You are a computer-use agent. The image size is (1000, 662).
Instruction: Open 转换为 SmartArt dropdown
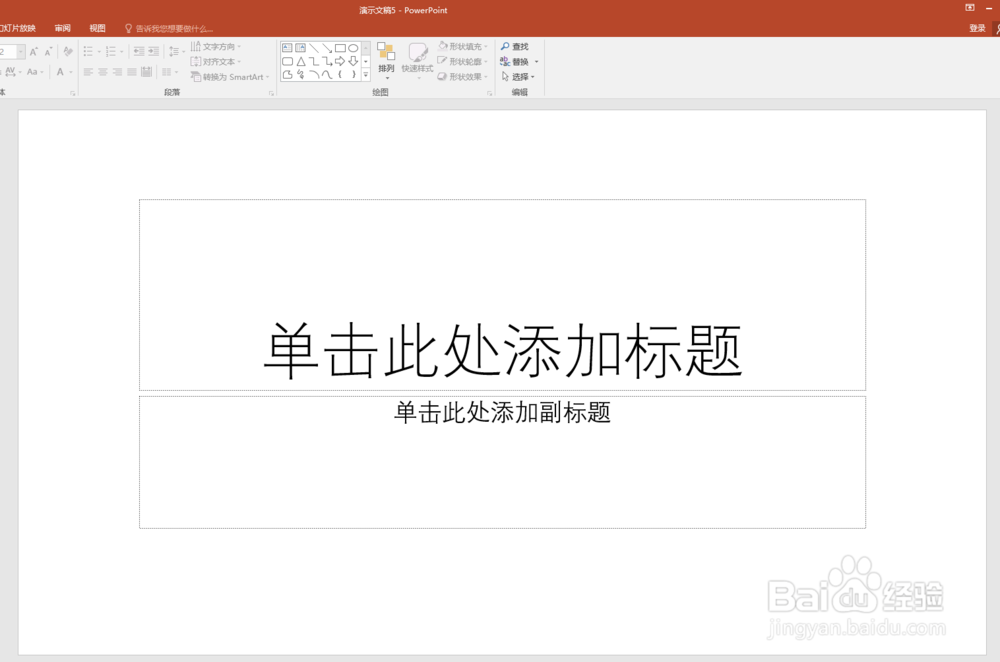[230, 77]
